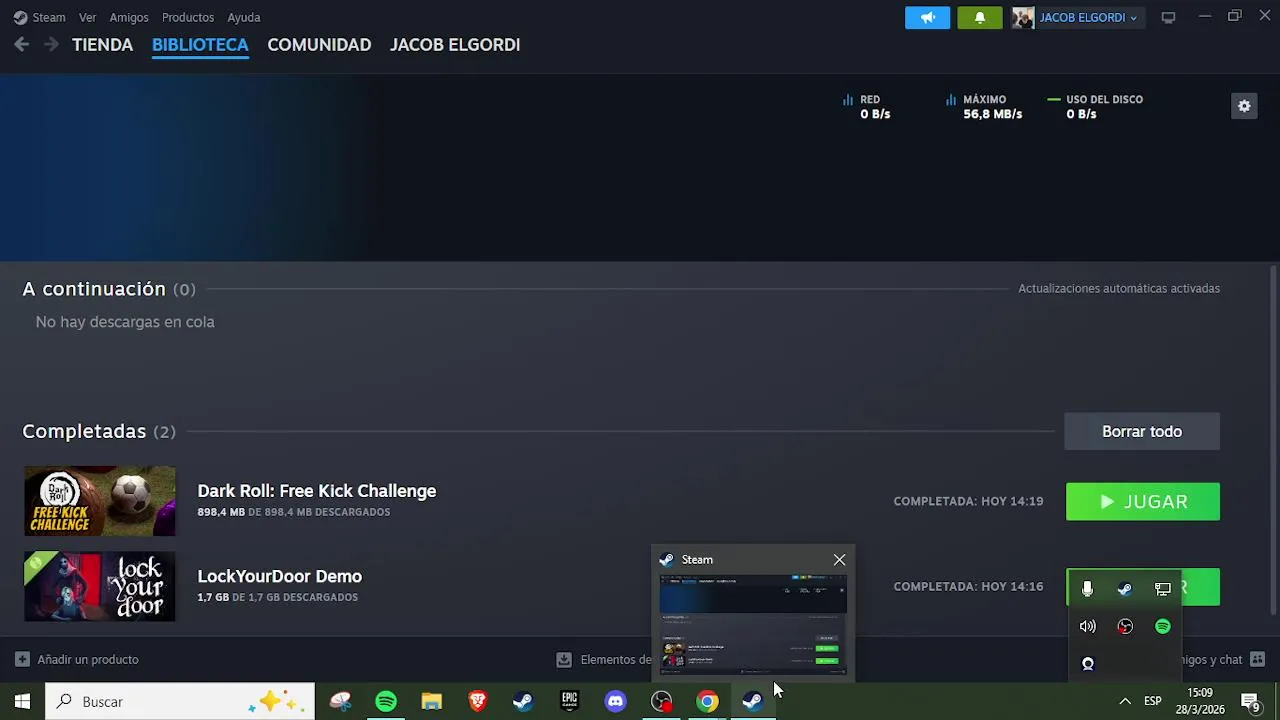Viewport: 1280px width, 720px height.
Task: Click the Steam icon in tray popup
Action: [1125, 589]
